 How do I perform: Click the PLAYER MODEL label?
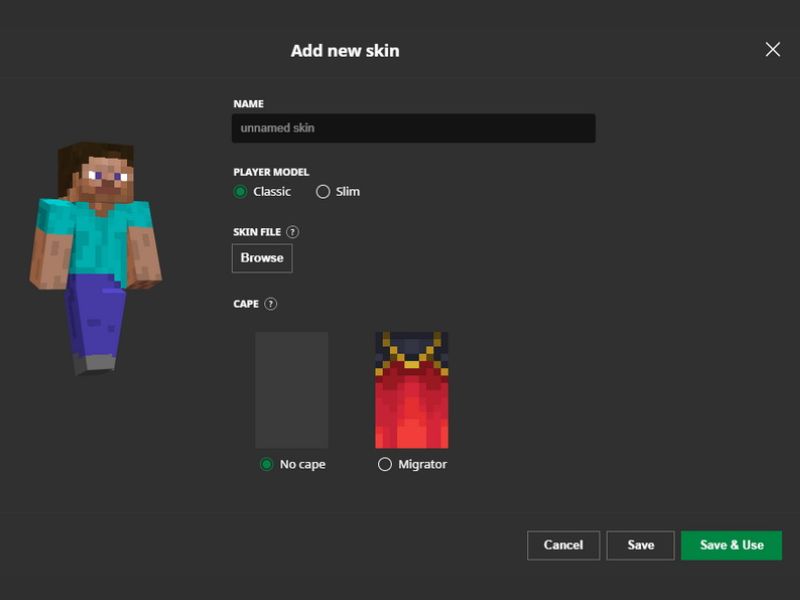[271, 172]
